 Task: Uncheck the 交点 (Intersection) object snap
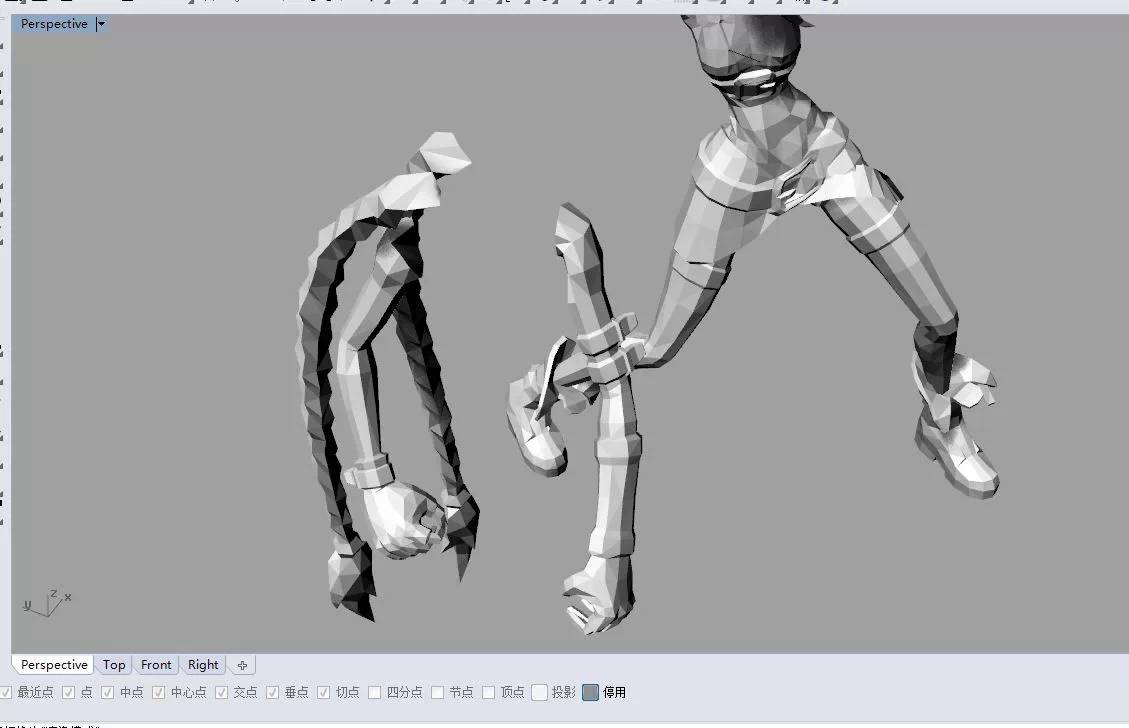pos(221,691)
